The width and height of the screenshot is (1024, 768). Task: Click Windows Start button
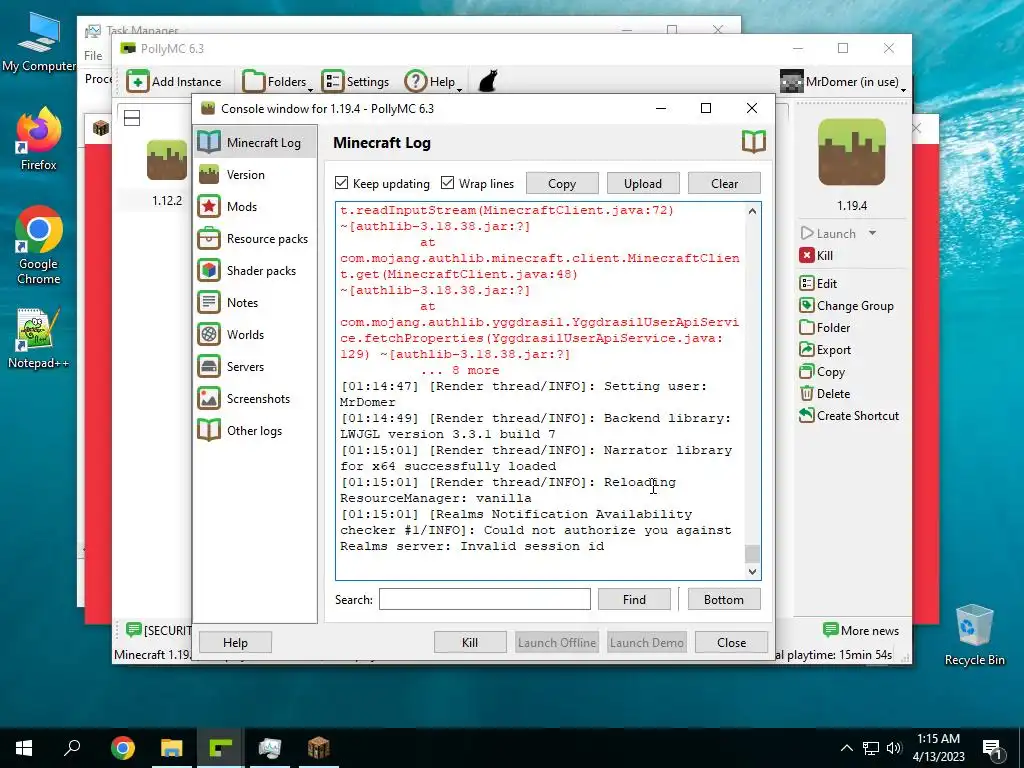point(24,748)
